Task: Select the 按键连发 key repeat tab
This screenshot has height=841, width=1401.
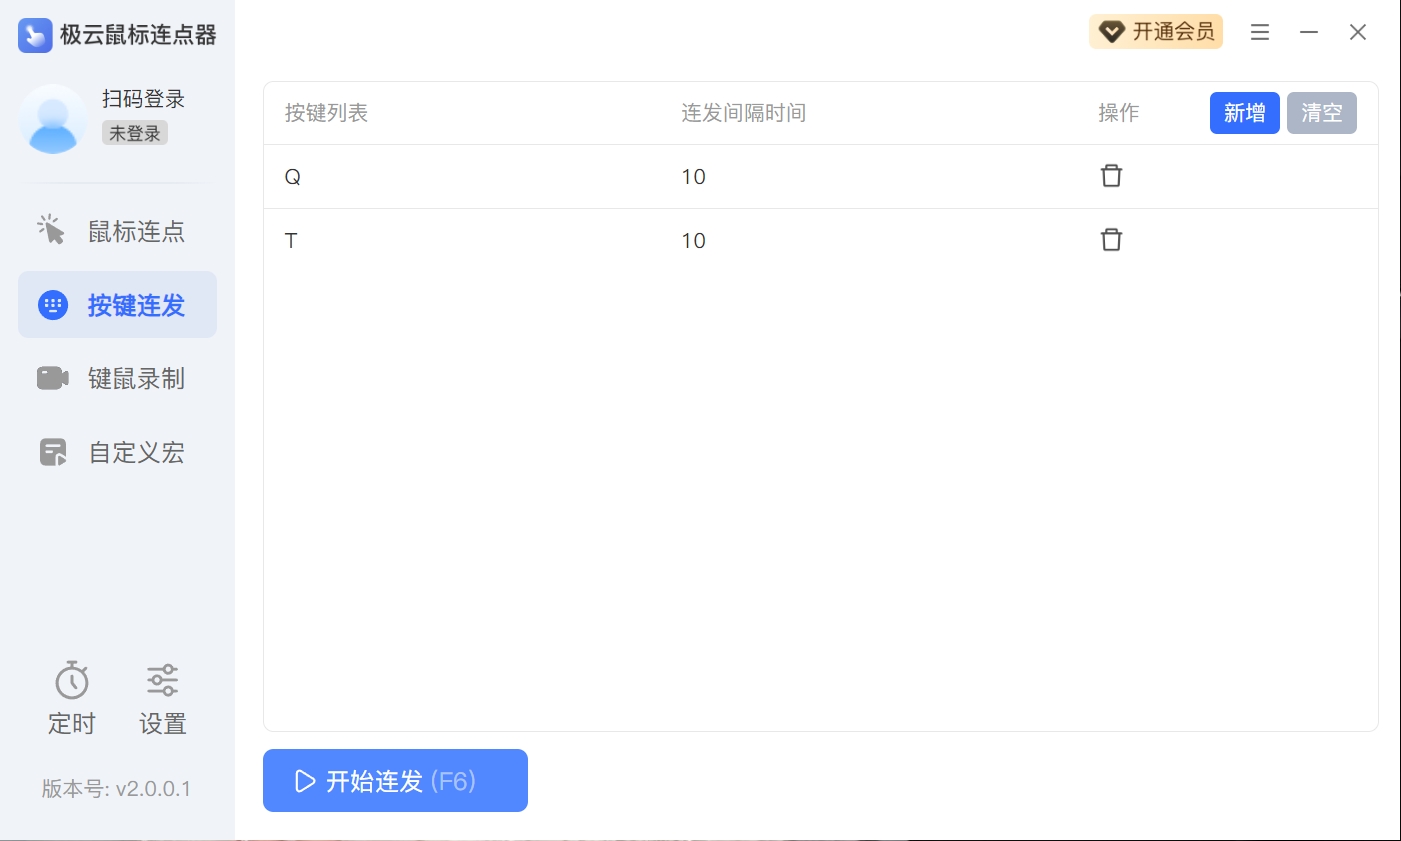Action: (117, 305)
